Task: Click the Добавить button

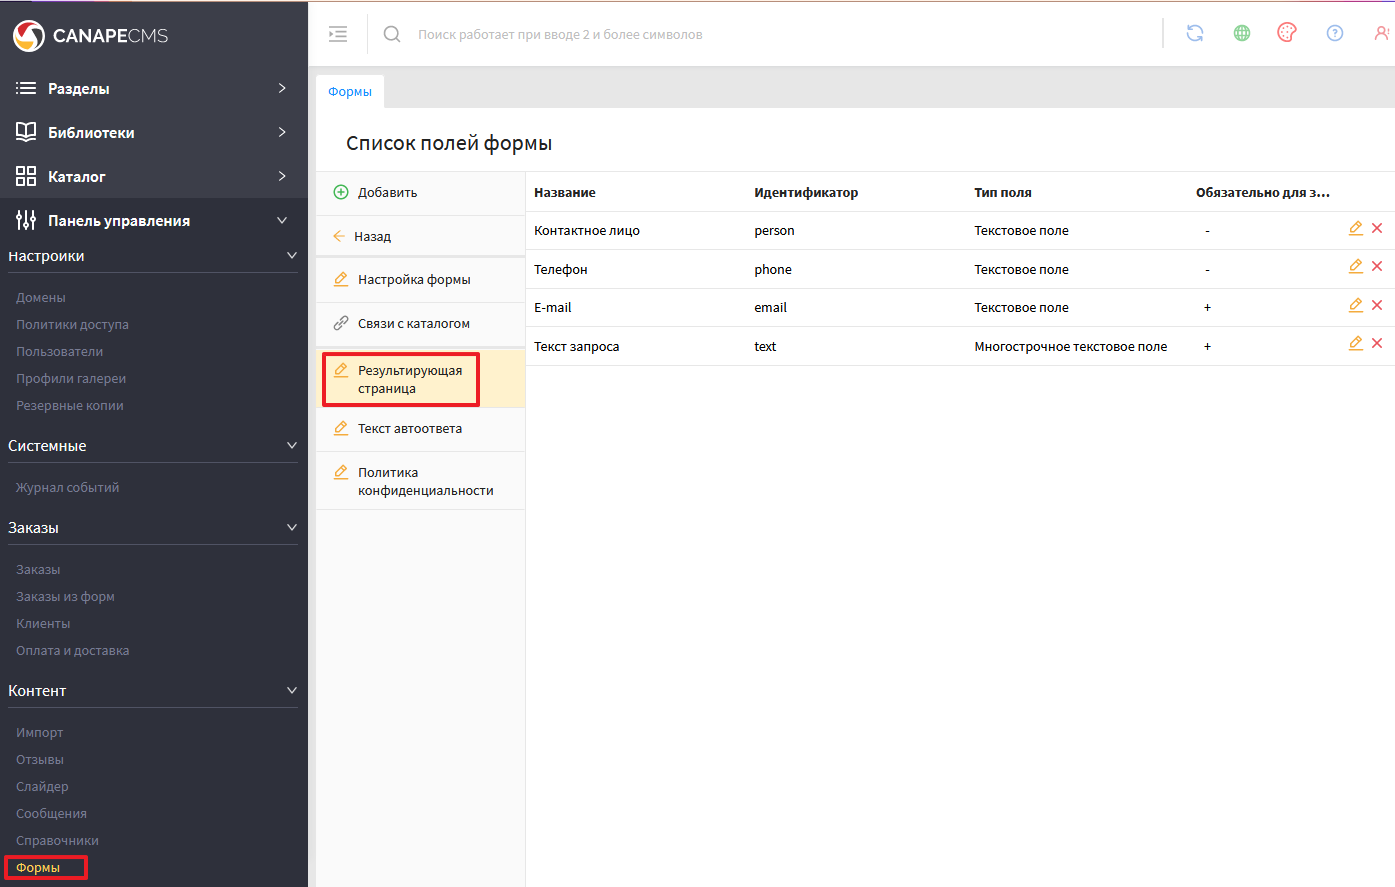Action: coord(387,192)
